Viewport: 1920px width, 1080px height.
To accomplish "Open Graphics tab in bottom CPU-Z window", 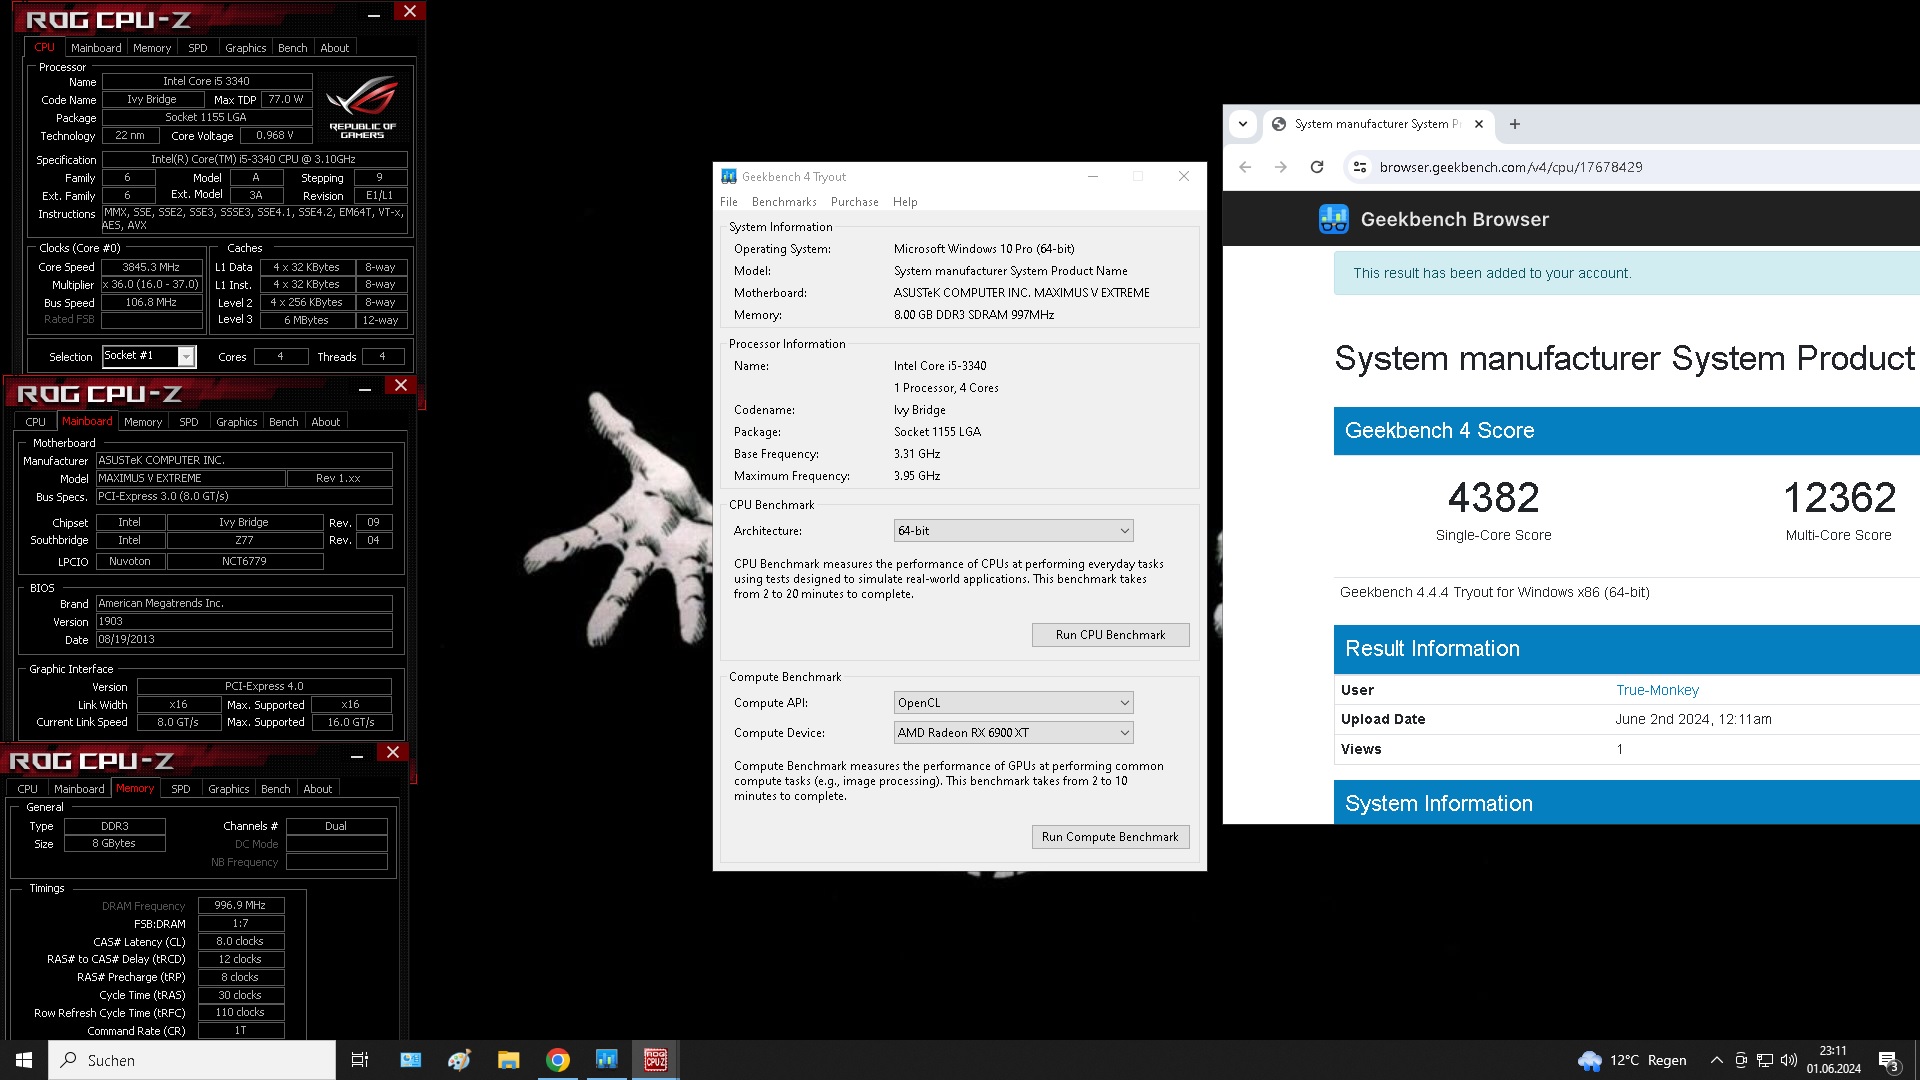I will click(229, 789).
